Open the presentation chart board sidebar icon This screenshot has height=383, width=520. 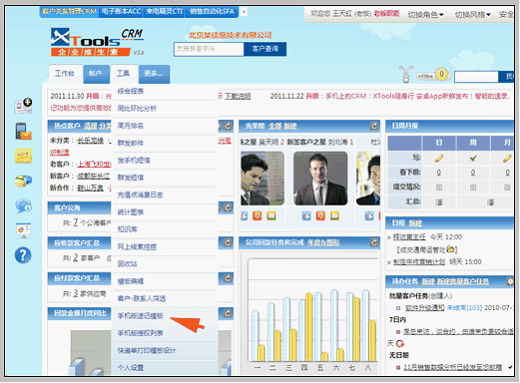(x=23, y=230)
